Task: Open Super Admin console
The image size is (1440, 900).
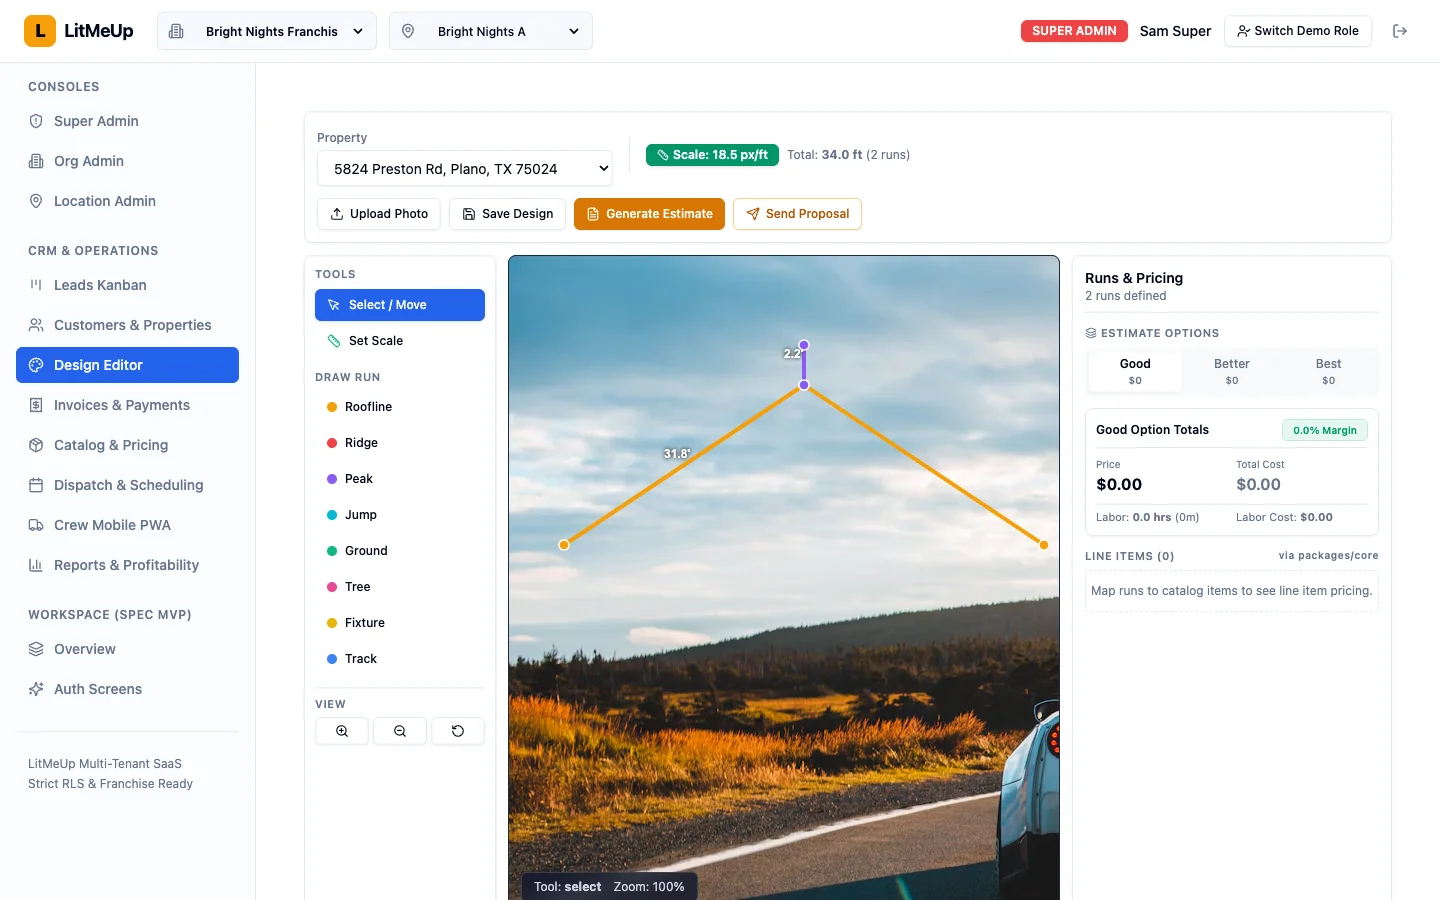Action: [127, 121]
